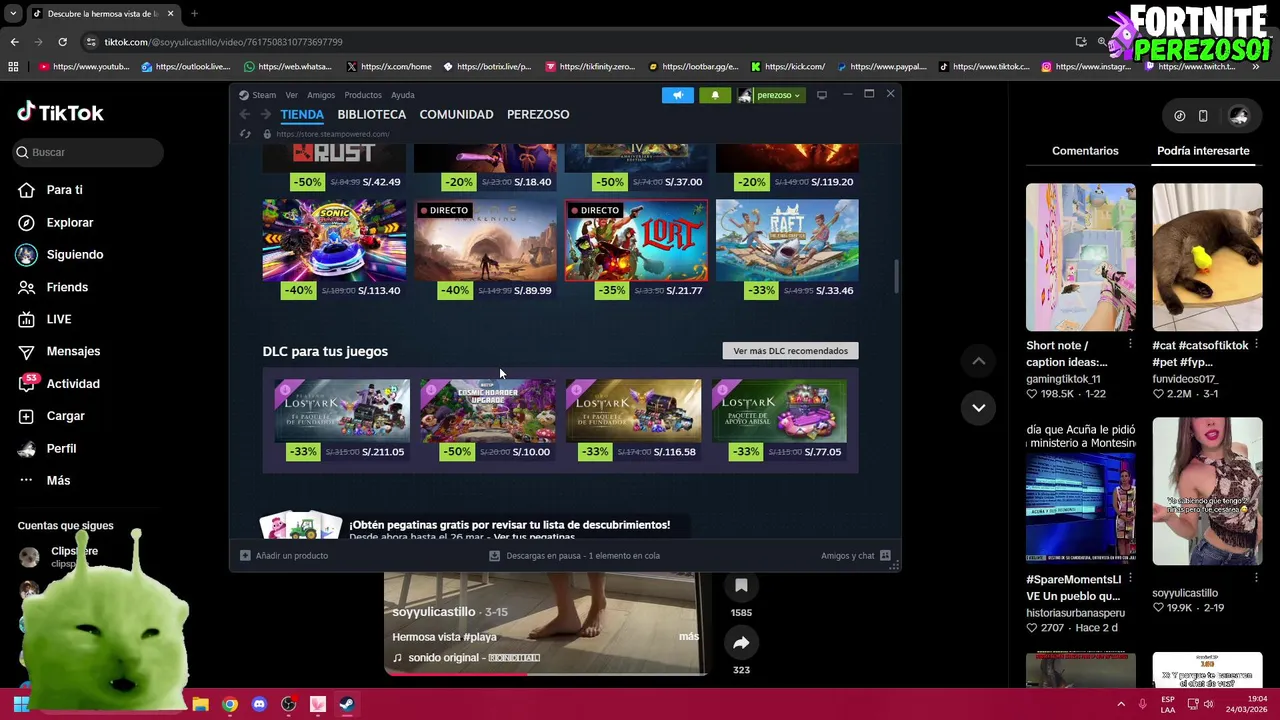The height and width of the screenshot is (720, 1280).
Task: Open the Ayuda menu in Steam
Action: (403, 95)
